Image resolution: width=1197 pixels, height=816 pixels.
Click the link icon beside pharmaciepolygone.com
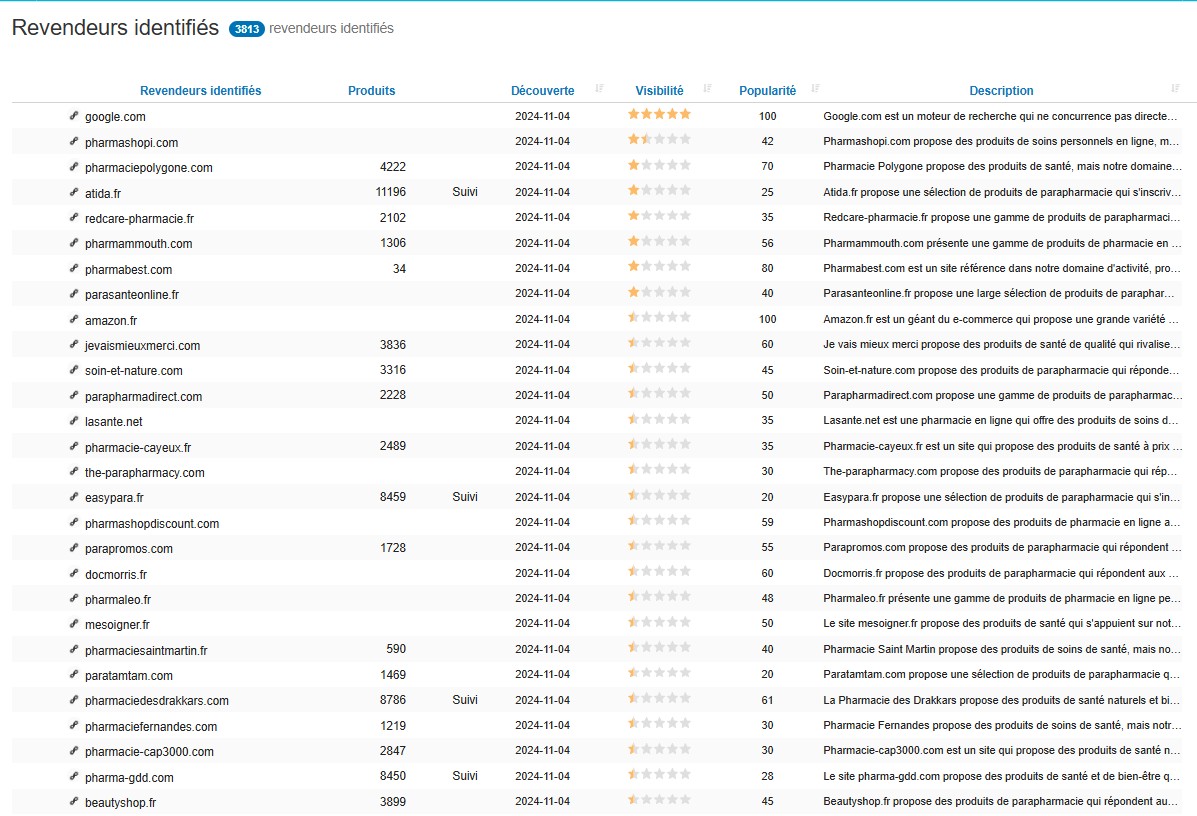click(74, 166)
